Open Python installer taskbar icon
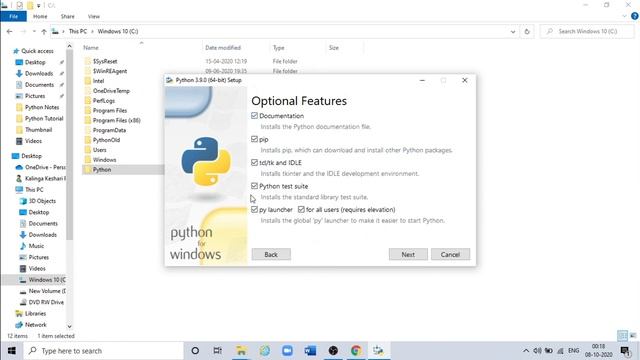 (x=378, y=351)
